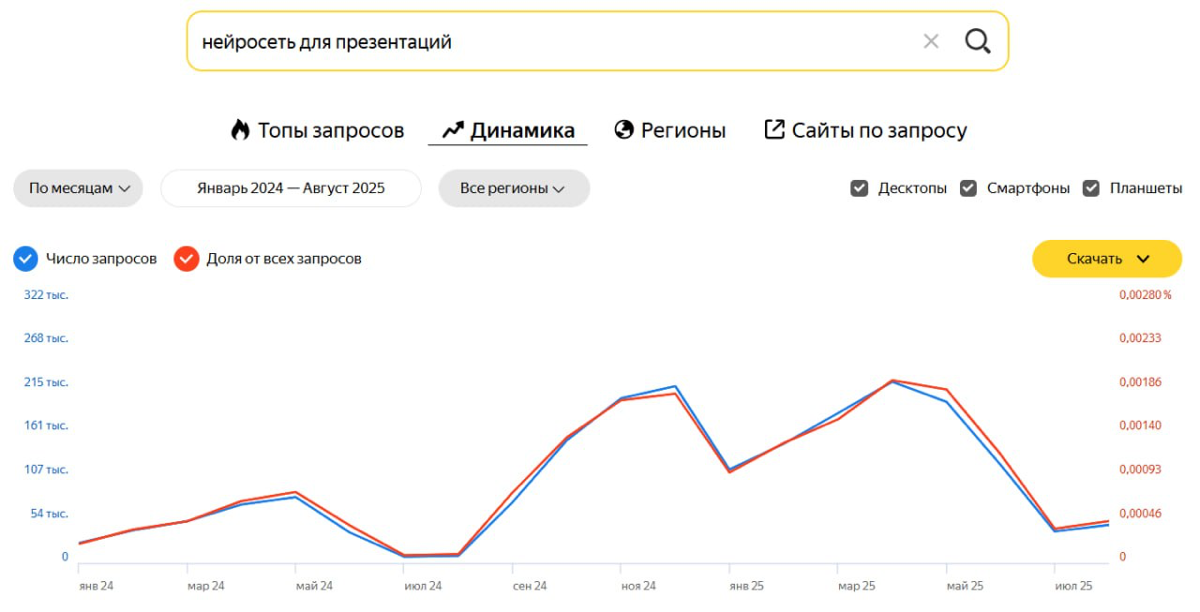Viewport: 1200px width, 612px height.
Task: Click the янв 25 timeline label
Action: [747, 586]
